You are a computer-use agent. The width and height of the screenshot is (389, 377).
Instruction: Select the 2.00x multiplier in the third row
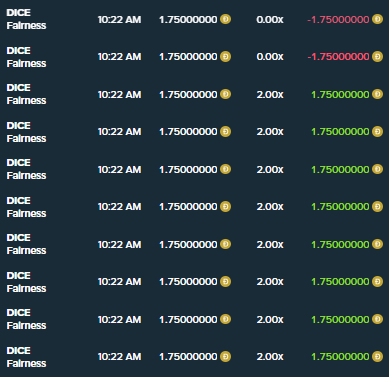click(270, 94)
